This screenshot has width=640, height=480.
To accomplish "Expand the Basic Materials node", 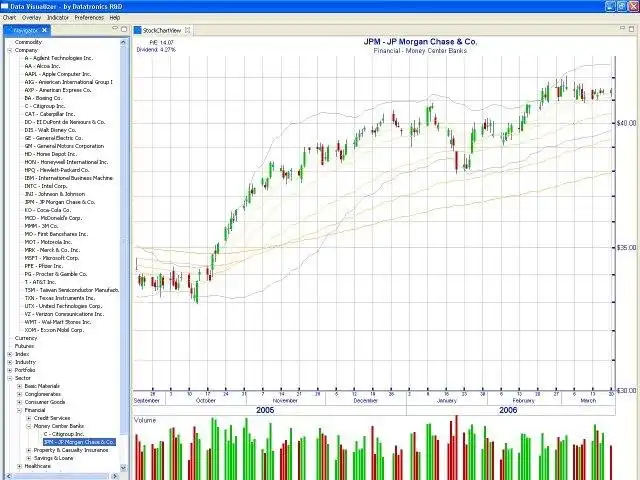I will (x=19, y=386).
